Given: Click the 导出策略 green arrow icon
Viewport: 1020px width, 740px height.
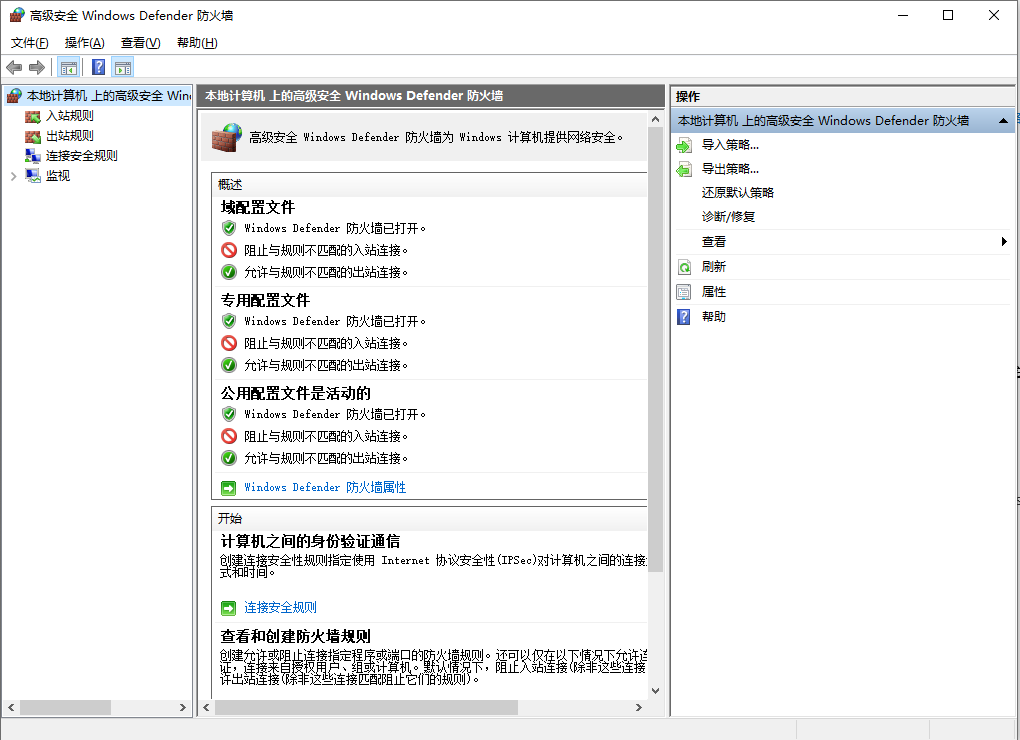Looking at the screenshot, I should [x=684, y=170].
